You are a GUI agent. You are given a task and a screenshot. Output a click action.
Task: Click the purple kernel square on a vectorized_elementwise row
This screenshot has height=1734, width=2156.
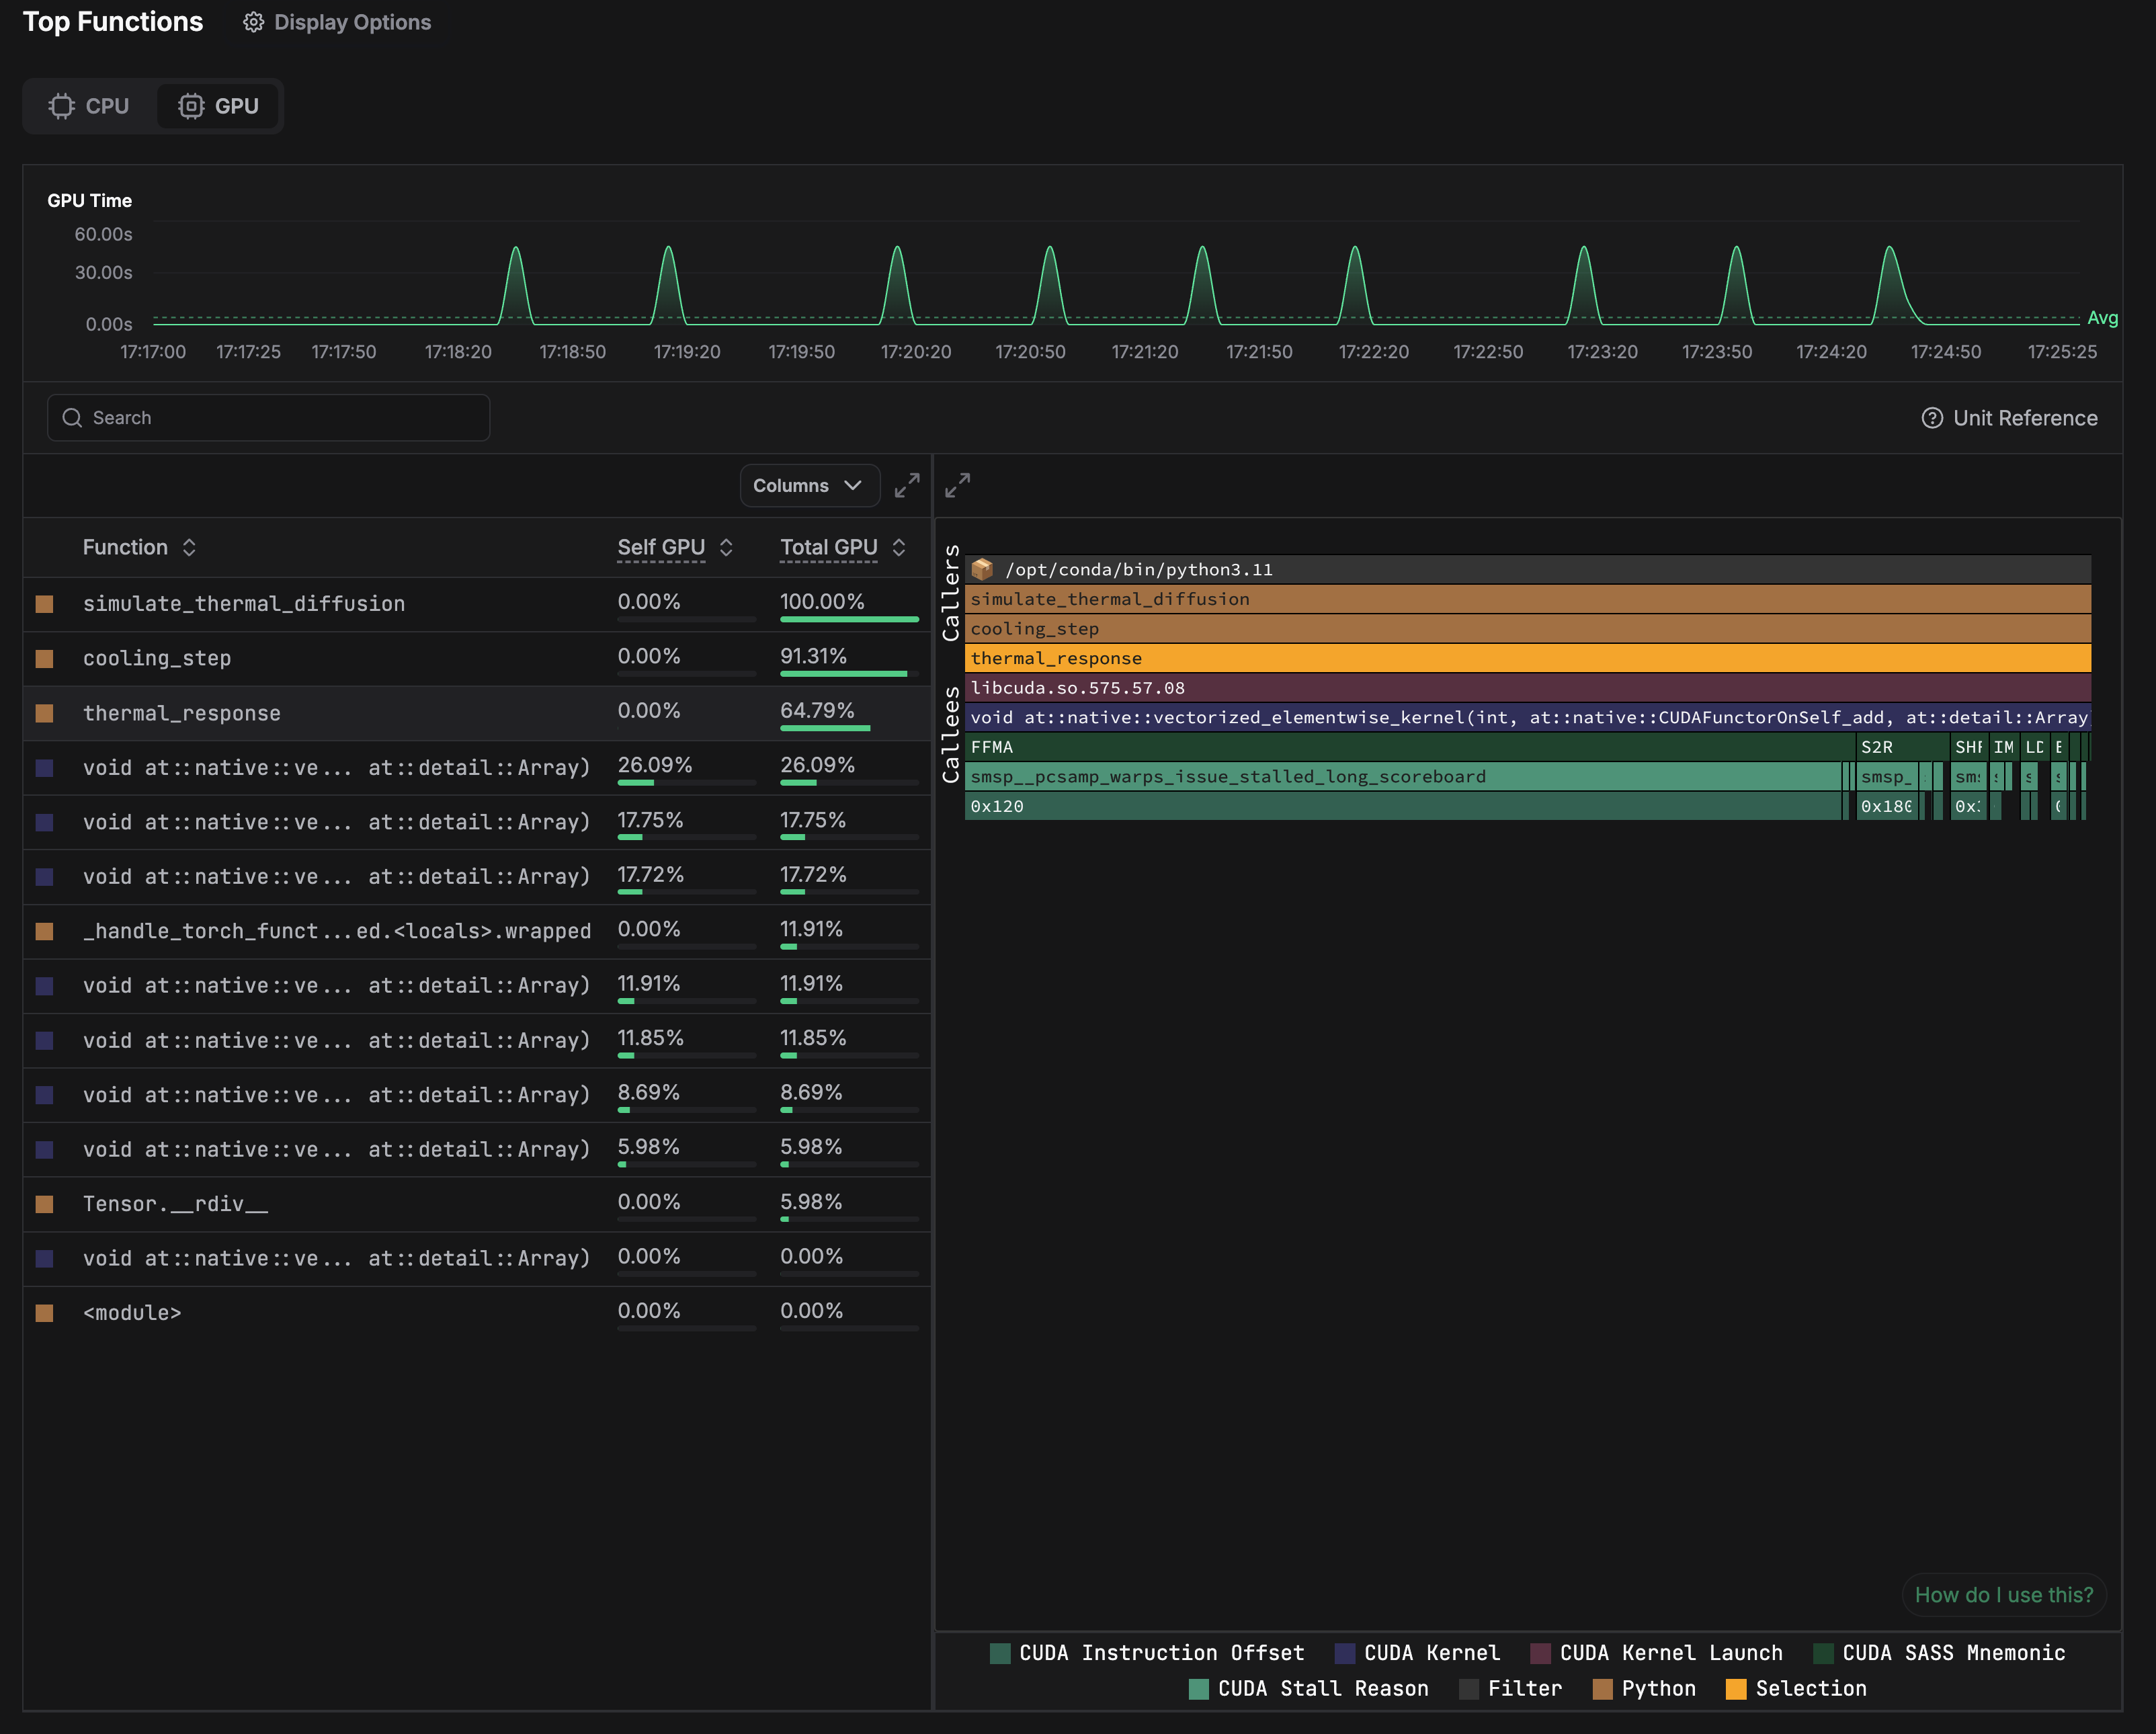45,767
